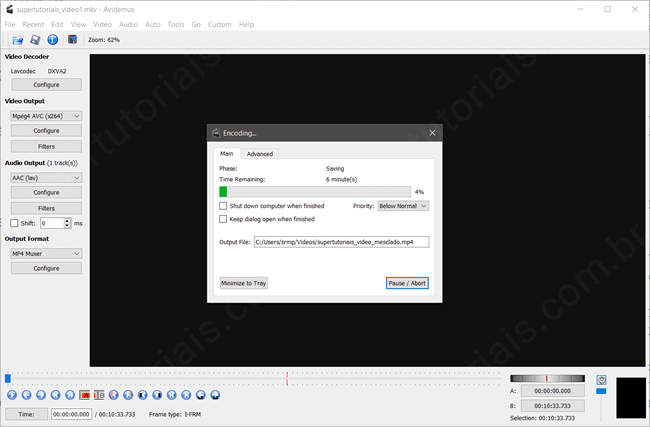The width and height of the screenshot is (650, 427).
Task: Switch to the Advanced tab
Action: (260, 154)
